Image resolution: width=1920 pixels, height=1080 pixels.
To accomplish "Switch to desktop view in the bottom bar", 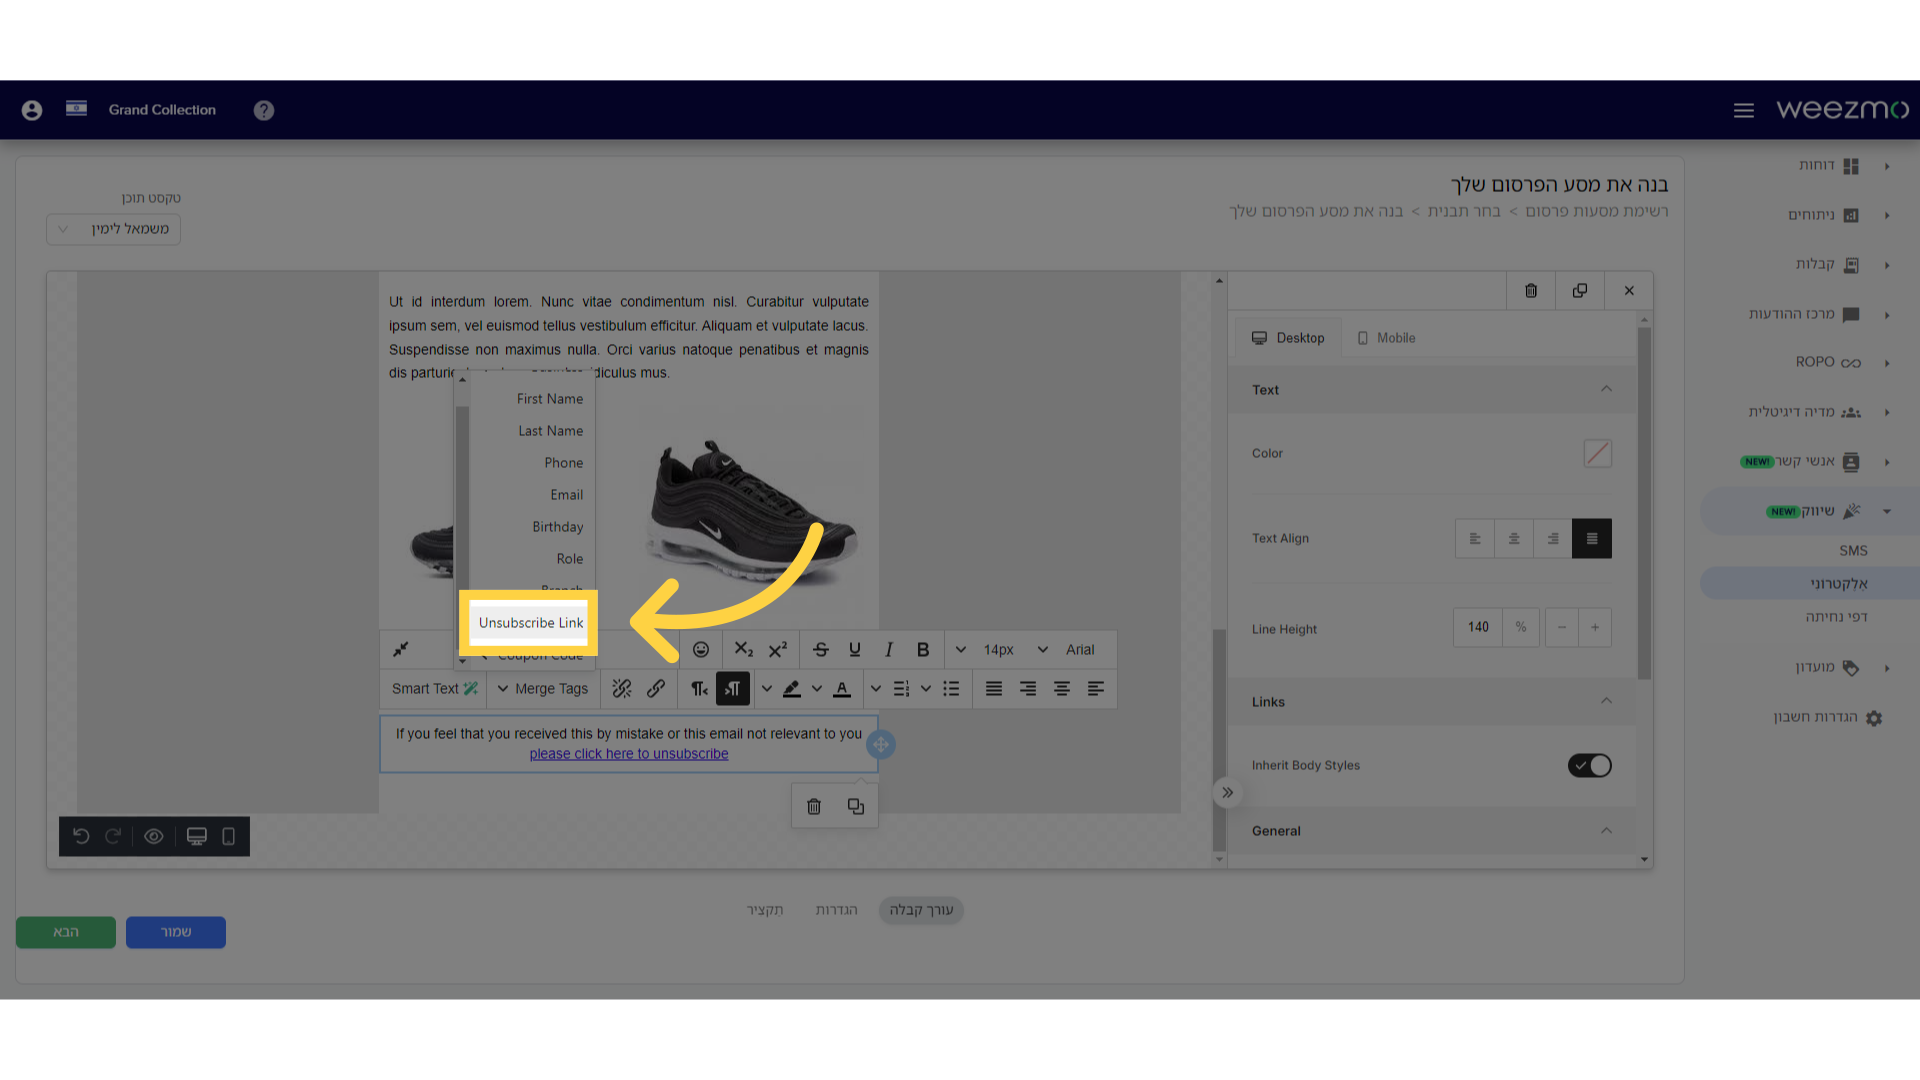I will pyautogui.click(x=197, y=837).
